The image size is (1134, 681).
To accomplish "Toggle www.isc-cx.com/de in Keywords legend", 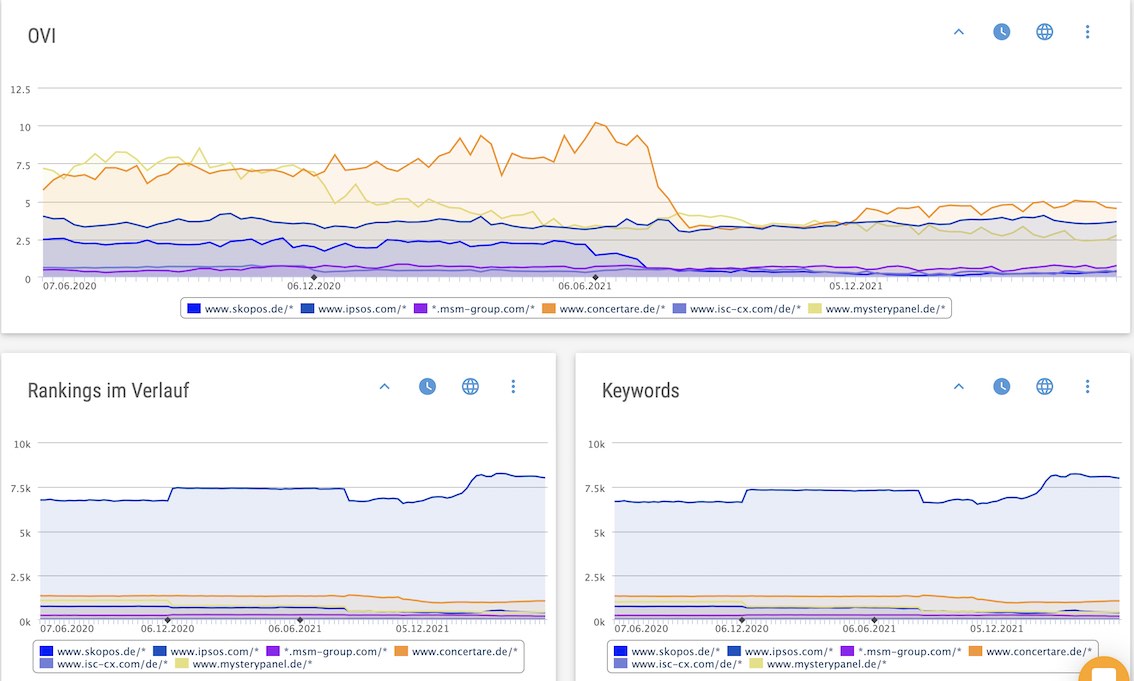I will pyautogui.click(x=678, y=664).
